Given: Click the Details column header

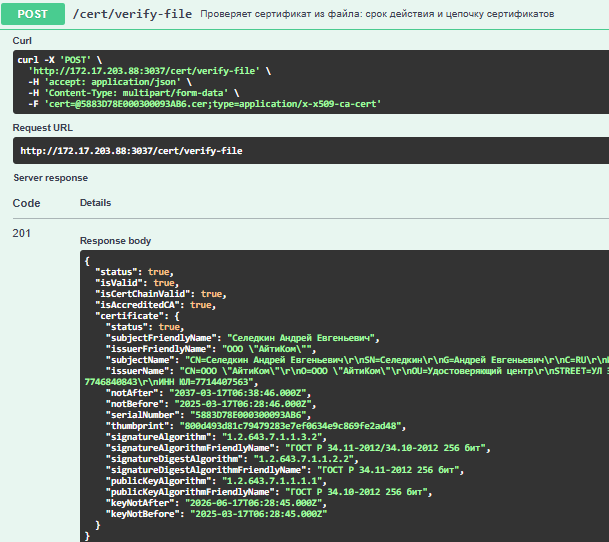Looking at the screenshot, I should pos(96,203).
